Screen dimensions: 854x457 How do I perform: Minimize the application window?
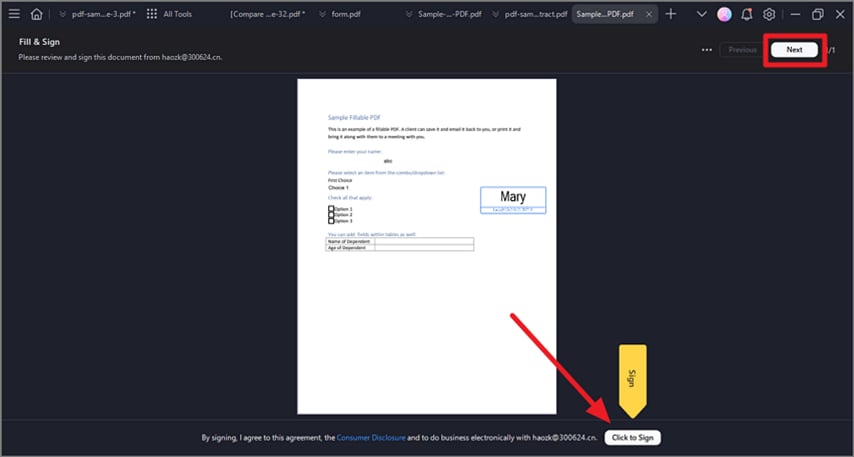click(x=795, y=15)
